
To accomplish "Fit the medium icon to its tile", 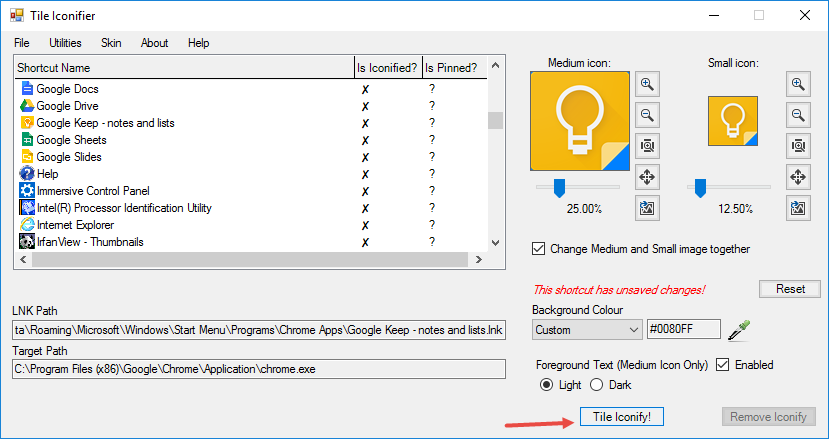I will pyautogui.click(x=647, y=146).
